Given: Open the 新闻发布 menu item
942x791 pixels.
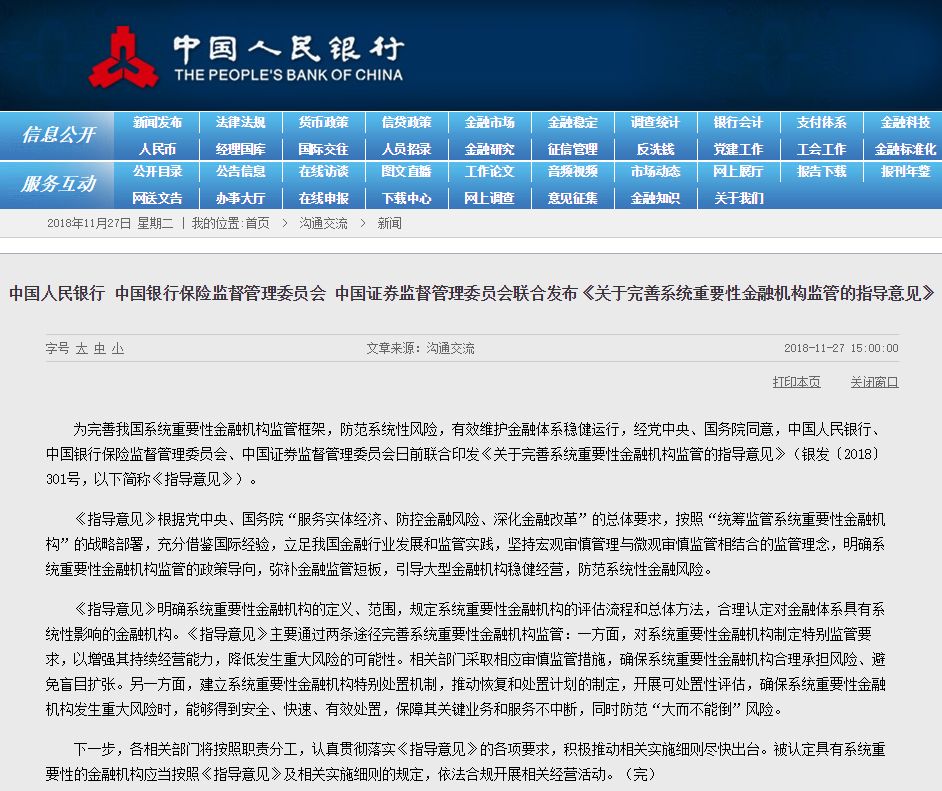Looking at the screenshot, I should 157,123.
